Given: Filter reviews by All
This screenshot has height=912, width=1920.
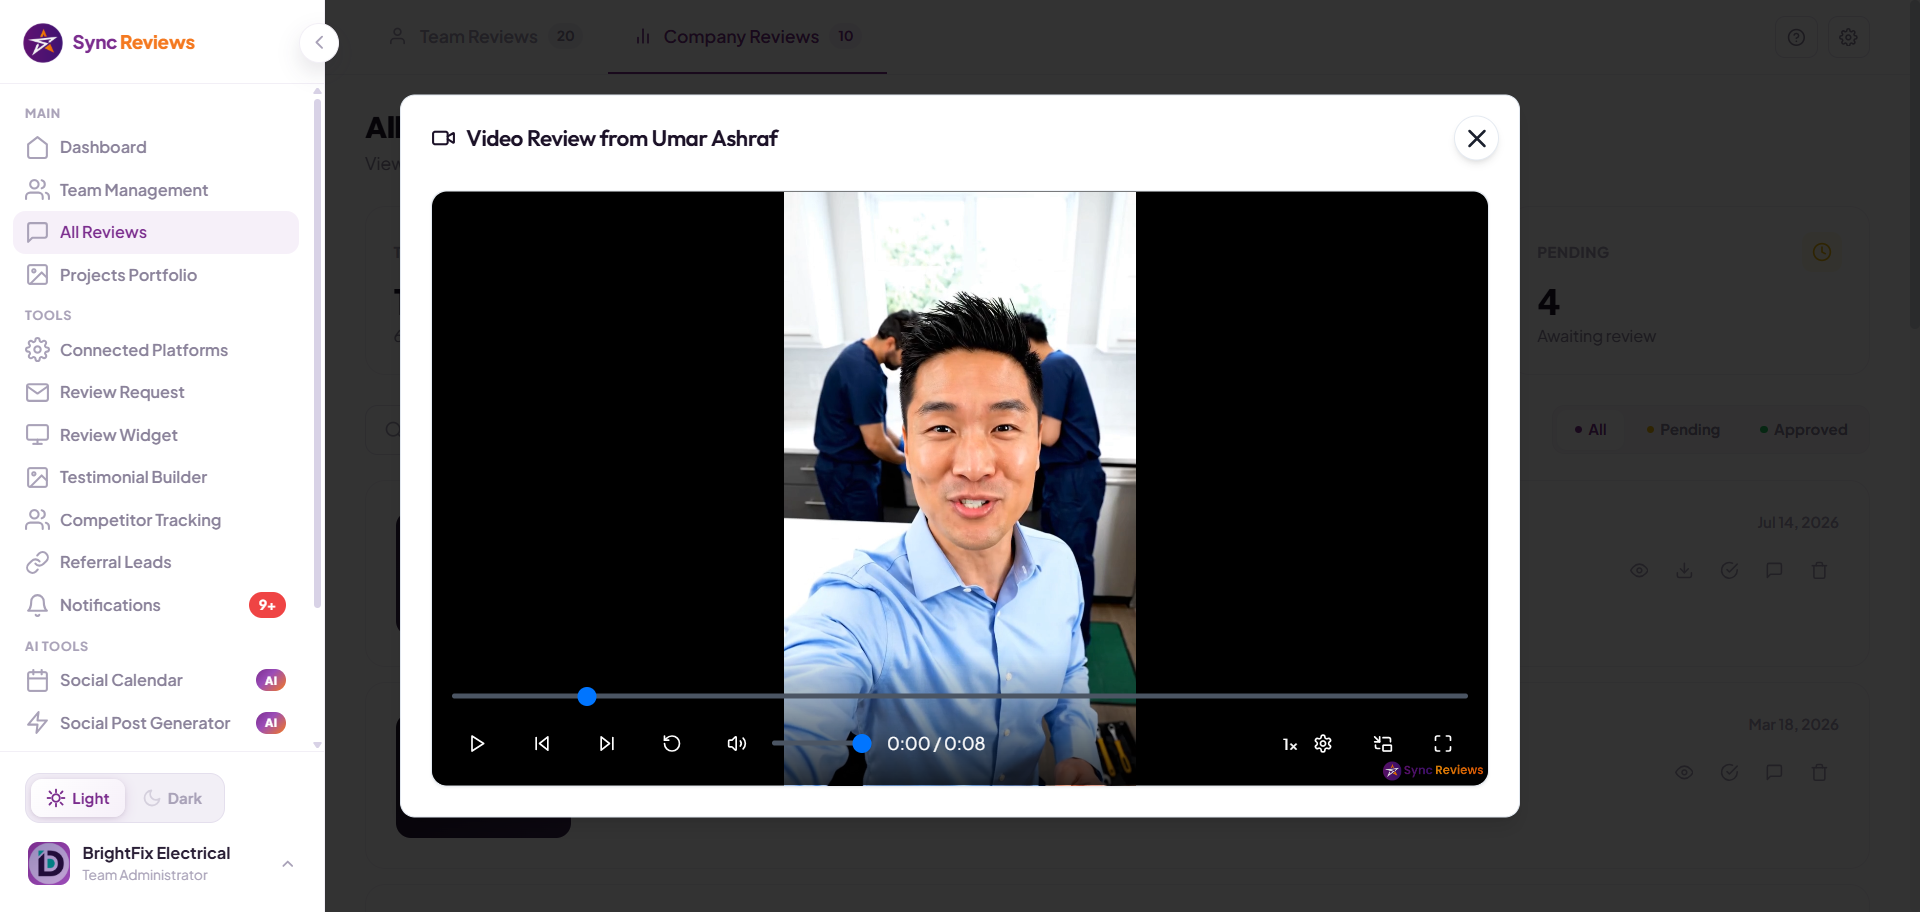Looking at the screenshot, I should [1590, 429].
